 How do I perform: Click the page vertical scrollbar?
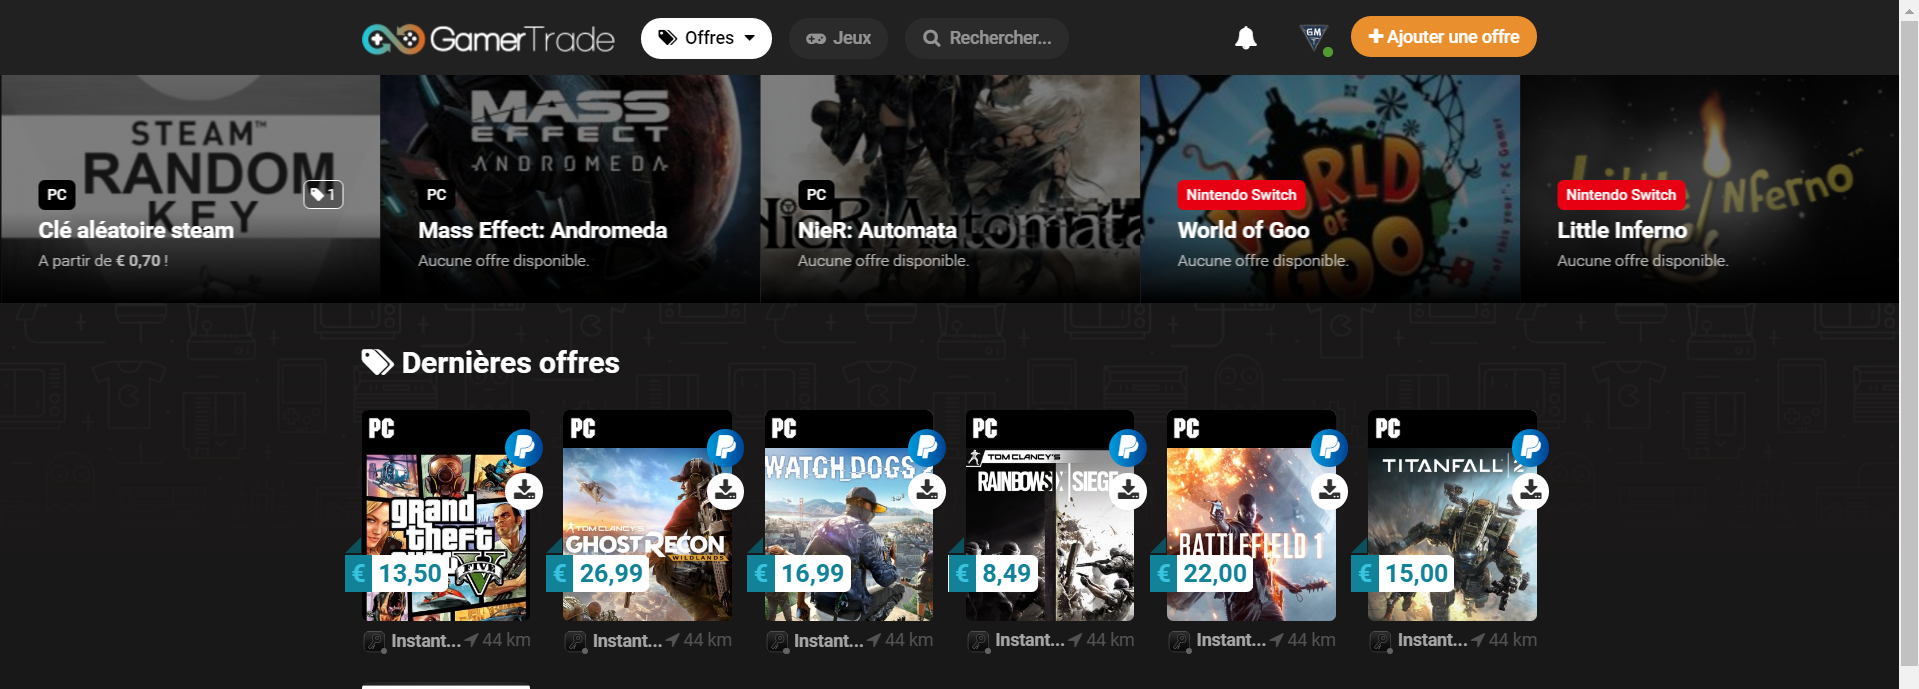click(1909, 344)
